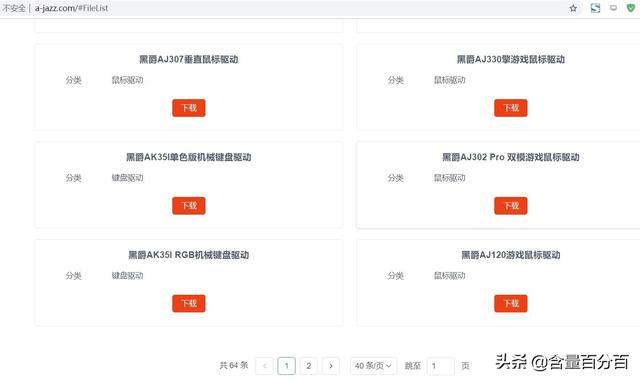Download the 黑爵AJ307垂直鼠标驱动
The width and height of the screenshot is (640, 381).
point(189,108)
